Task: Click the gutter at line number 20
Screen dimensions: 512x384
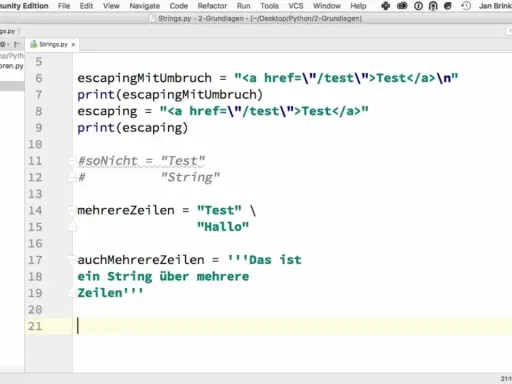Action: 35,310
